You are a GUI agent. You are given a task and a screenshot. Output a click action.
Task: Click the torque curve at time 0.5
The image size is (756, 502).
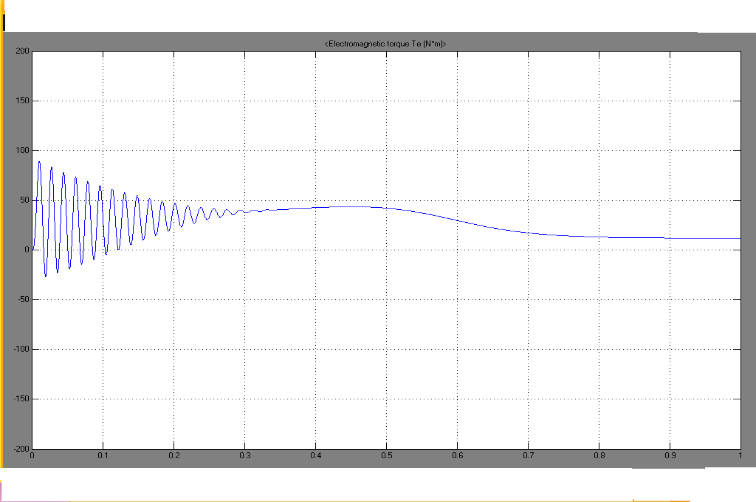coord(386,208)
